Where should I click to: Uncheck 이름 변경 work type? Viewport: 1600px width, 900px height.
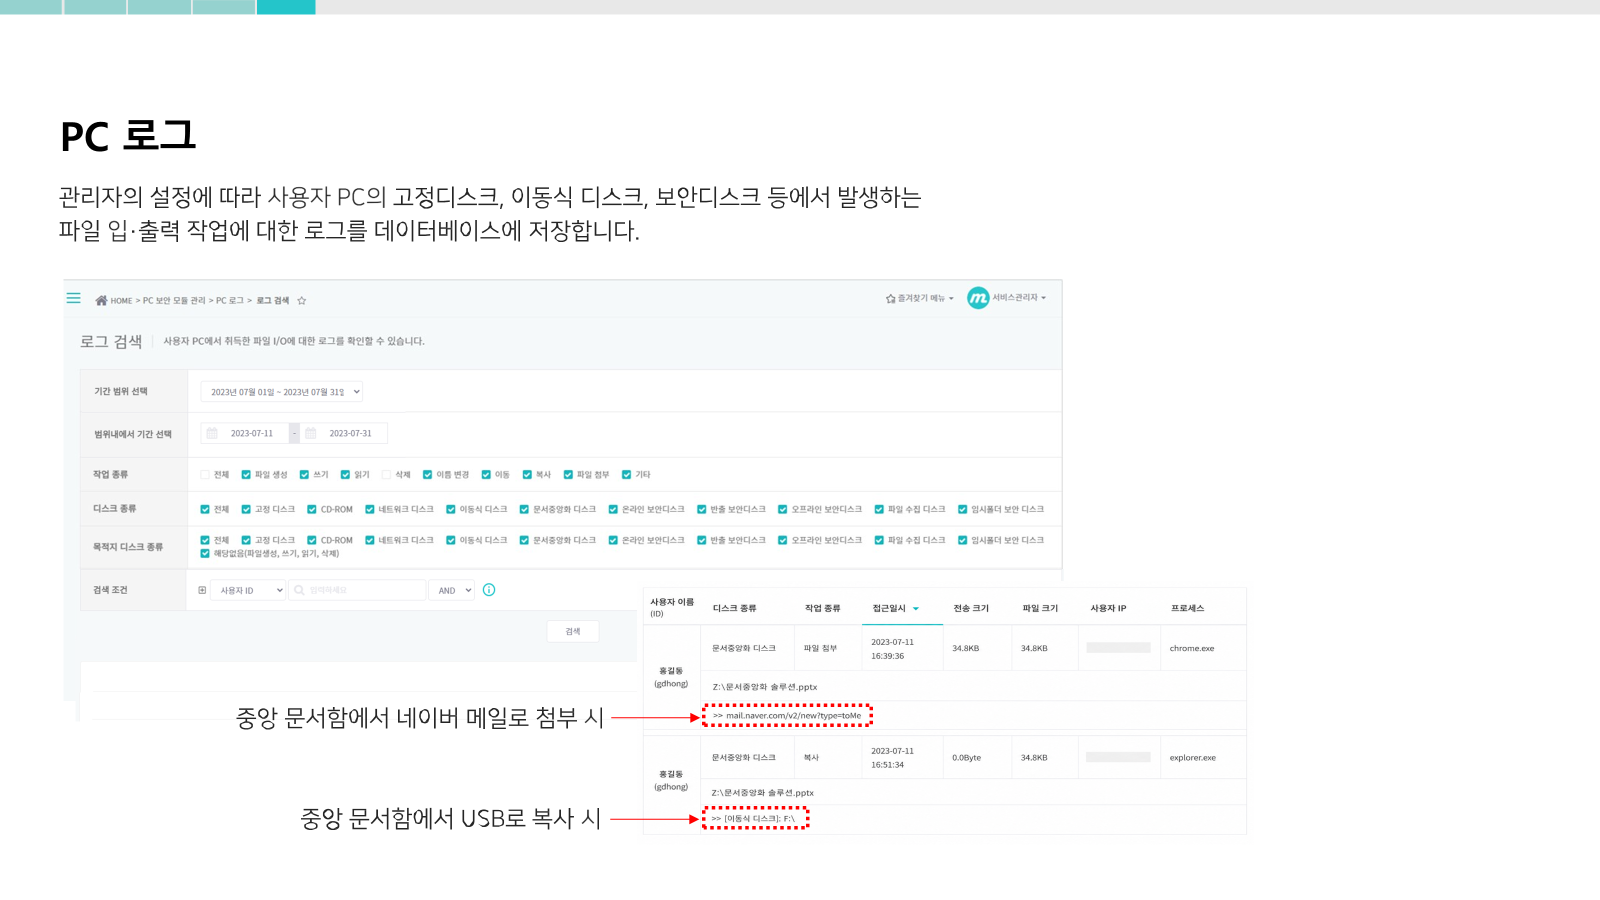point(427,475)
